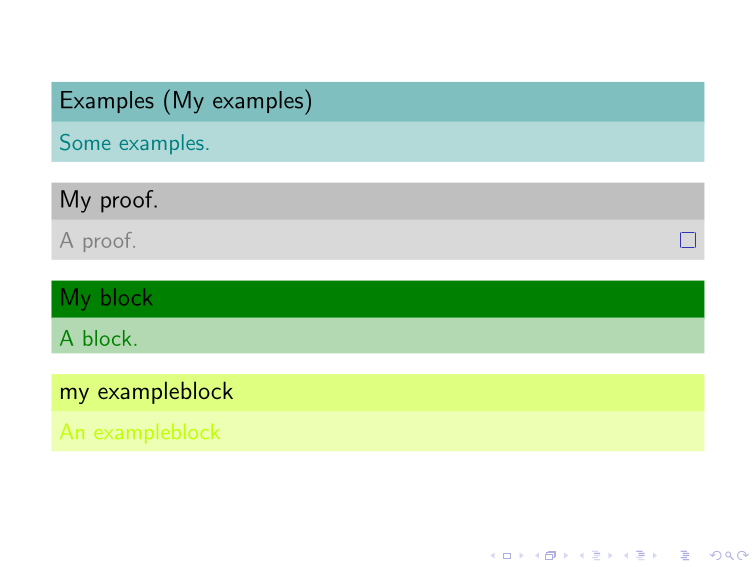Click the next section arrow

click(x=655, y=555)
